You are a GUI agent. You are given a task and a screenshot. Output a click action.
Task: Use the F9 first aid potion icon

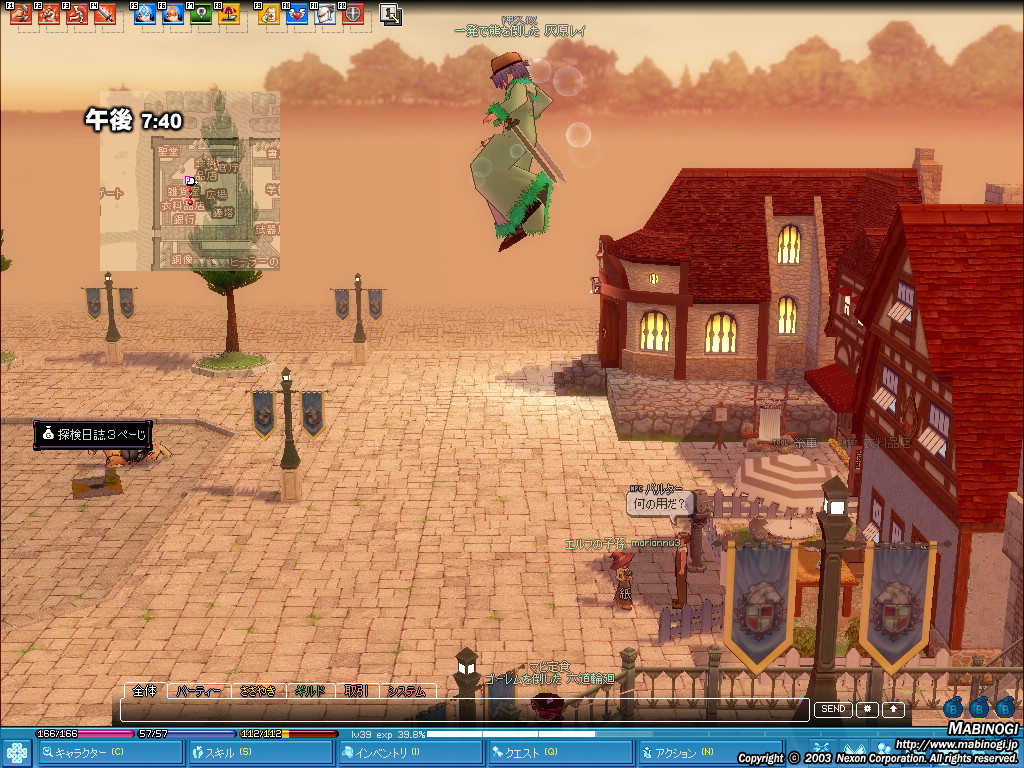pos(268,14)
